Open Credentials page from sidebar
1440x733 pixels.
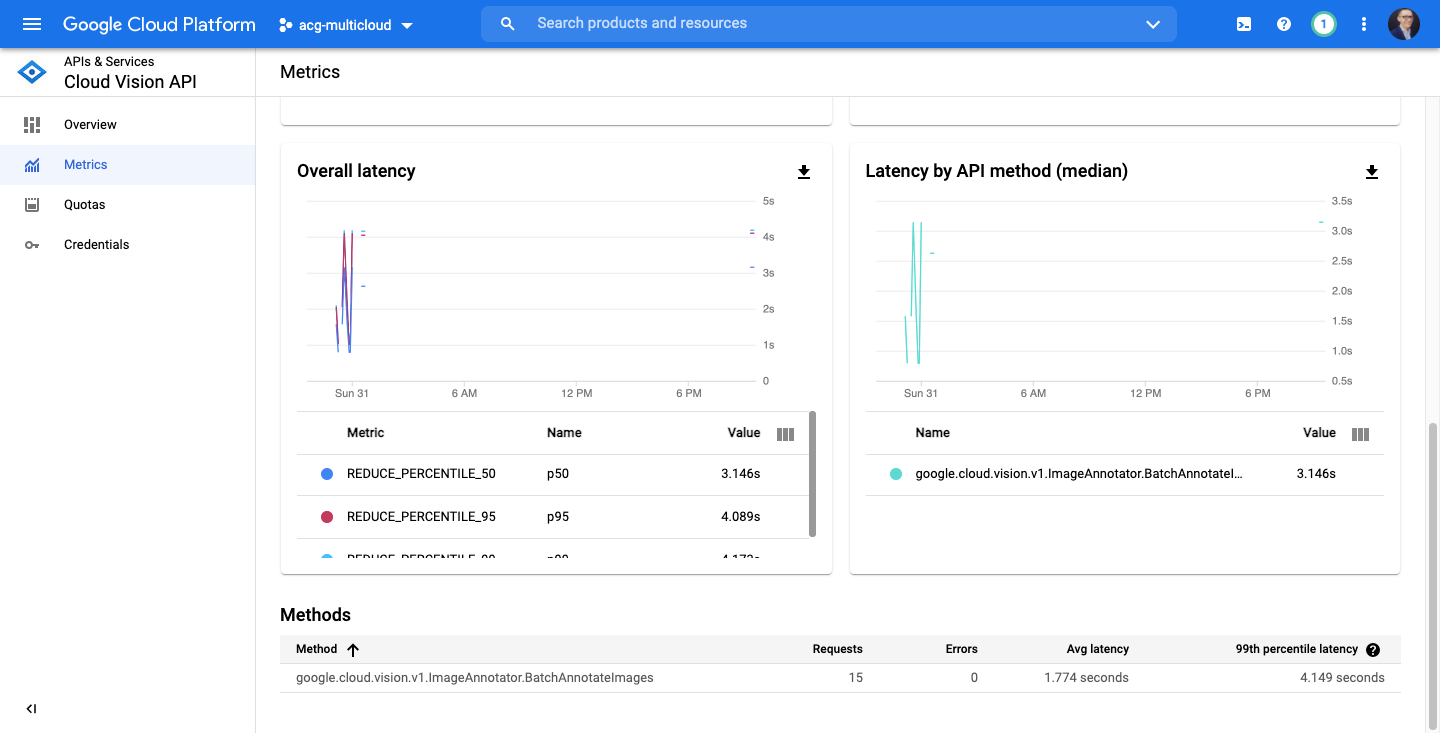pos(127,245)
